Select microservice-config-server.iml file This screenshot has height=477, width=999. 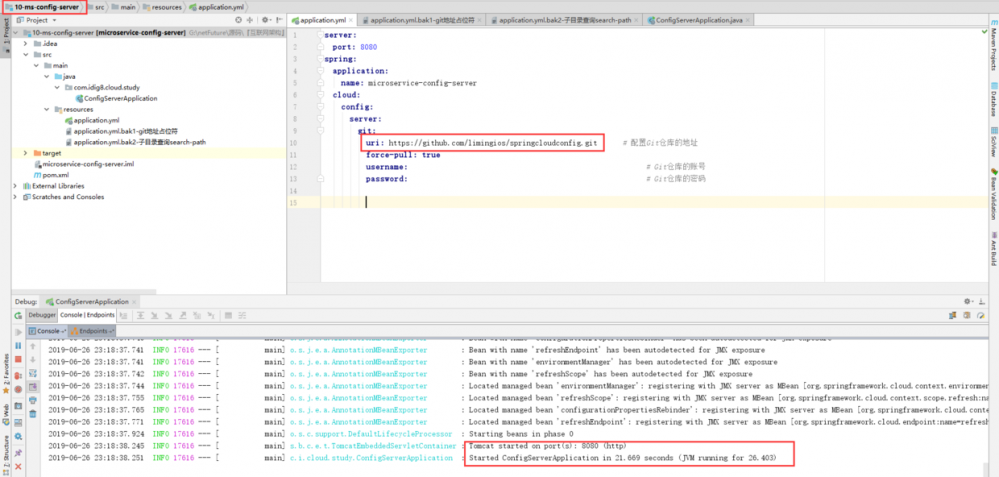pos(83,164)
